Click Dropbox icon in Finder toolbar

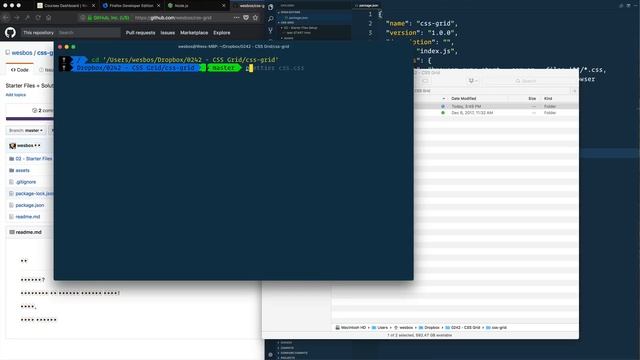[x=473, y=81]
